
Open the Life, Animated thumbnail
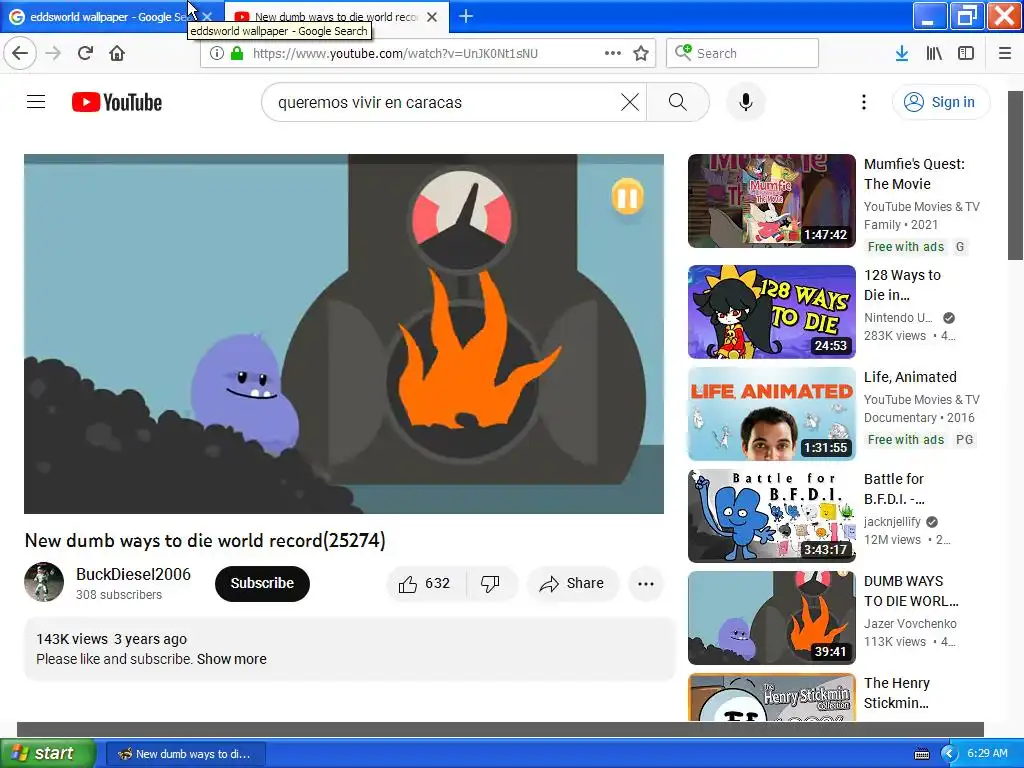[771, 413]
